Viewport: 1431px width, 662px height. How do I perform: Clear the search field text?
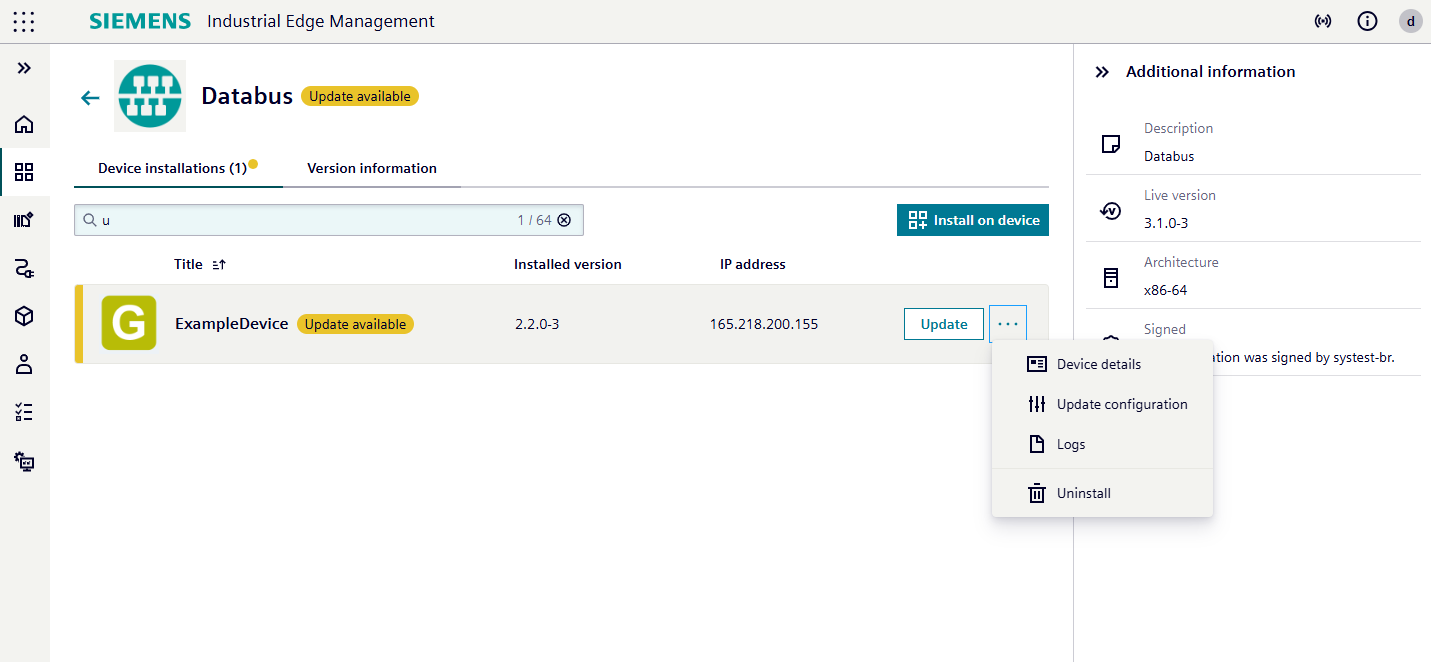click(564, 220)
